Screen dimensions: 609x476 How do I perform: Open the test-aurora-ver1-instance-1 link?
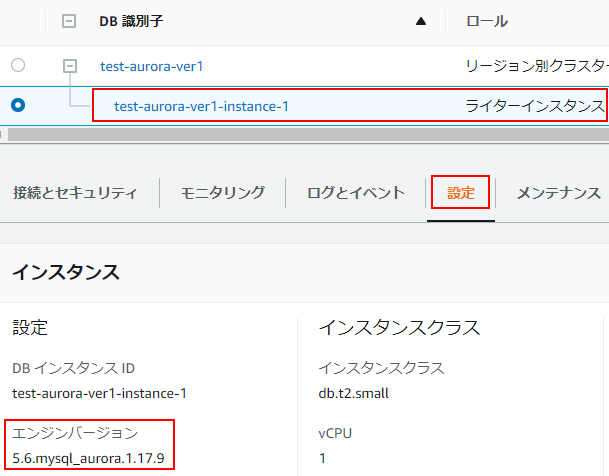[x=201, y=105]
